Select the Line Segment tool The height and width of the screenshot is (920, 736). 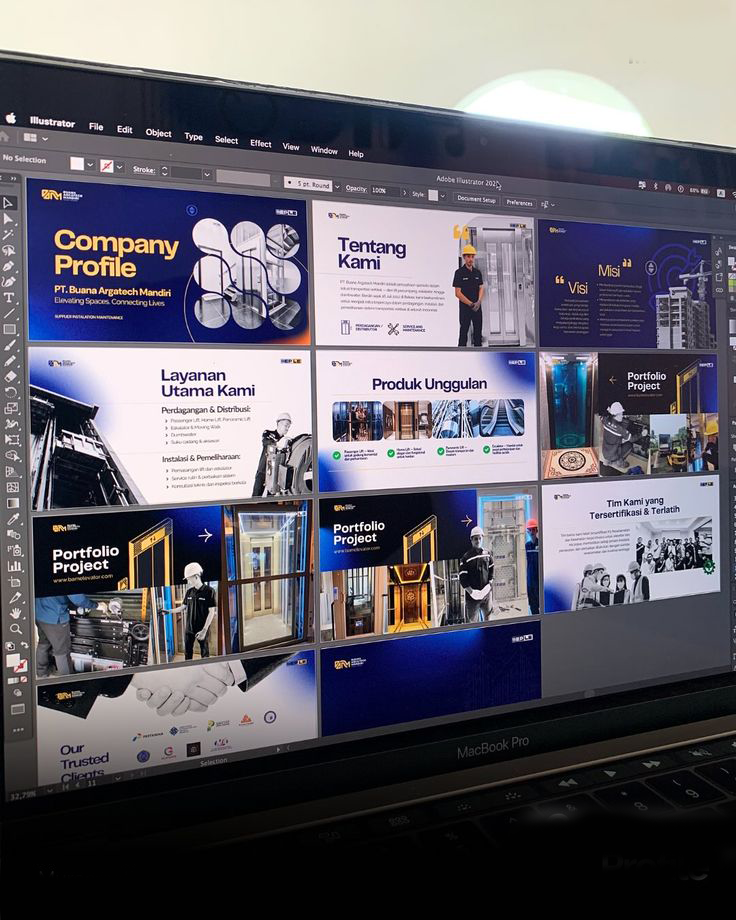pyautogui.click(x=9, y=313)
